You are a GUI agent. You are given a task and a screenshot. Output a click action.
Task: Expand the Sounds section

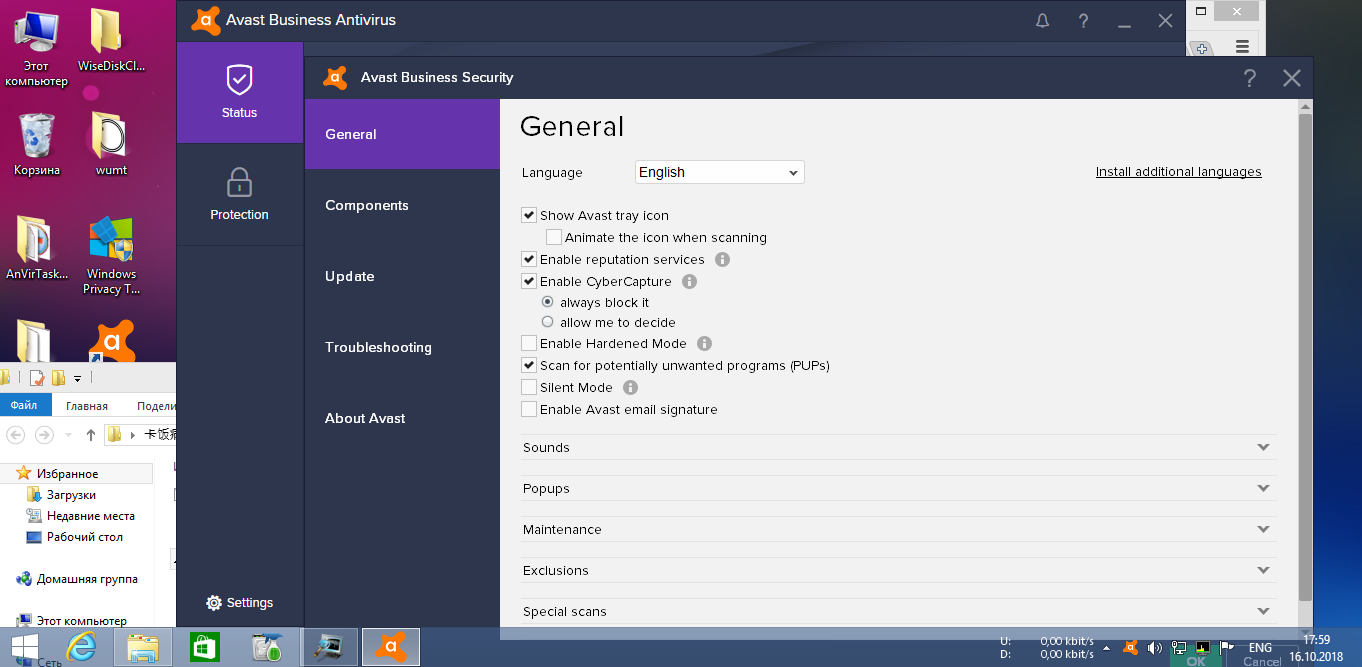[x=899, y=448]
